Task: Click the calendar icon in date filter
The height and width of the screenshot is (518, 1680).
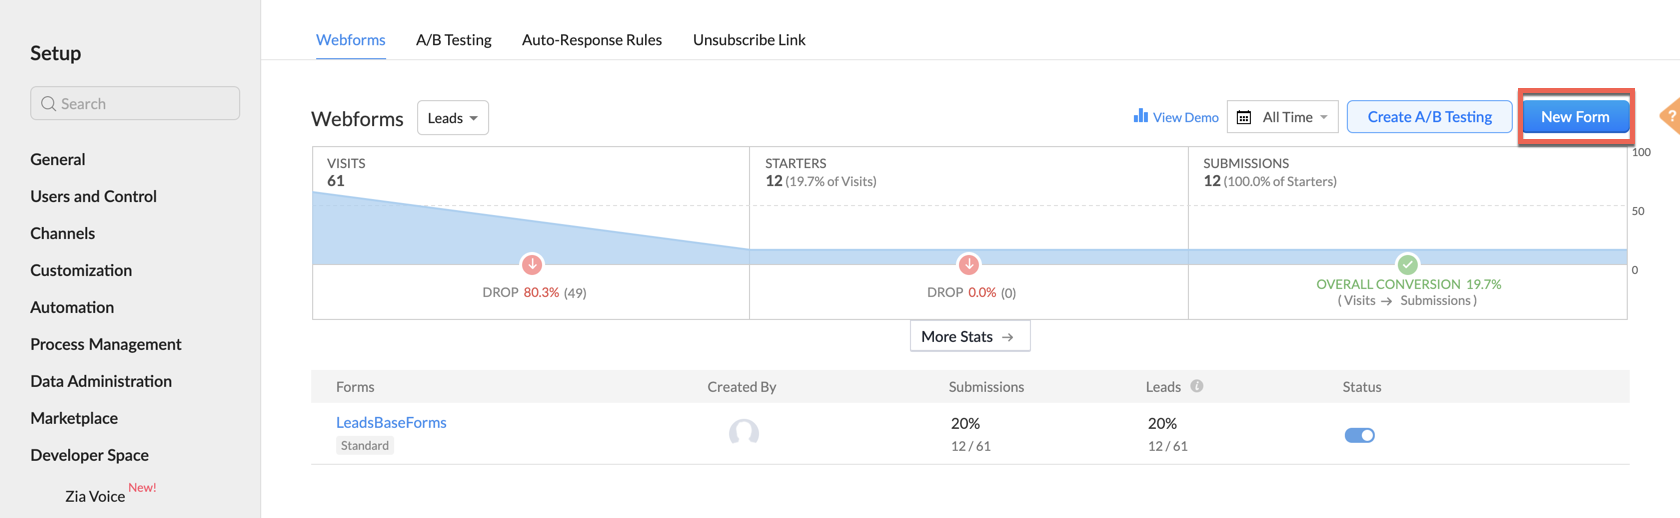Action: (1244, 118)
